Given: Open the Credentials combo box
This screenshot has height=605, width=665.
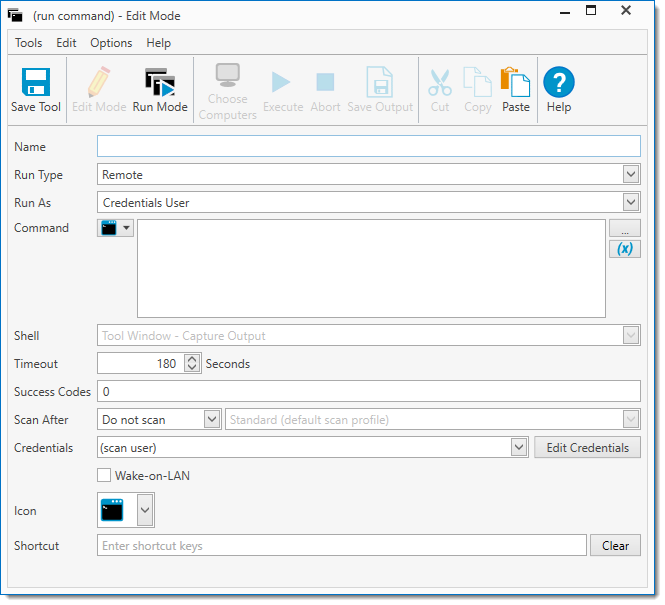Looking at the screenshot, I should (x=519, y=448).
